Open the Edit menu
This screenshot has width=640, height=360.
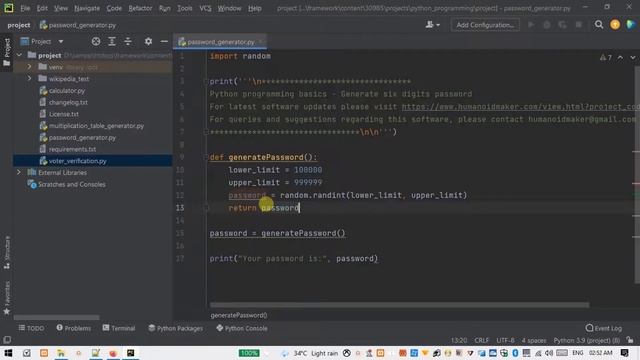(x=42, y=8)
